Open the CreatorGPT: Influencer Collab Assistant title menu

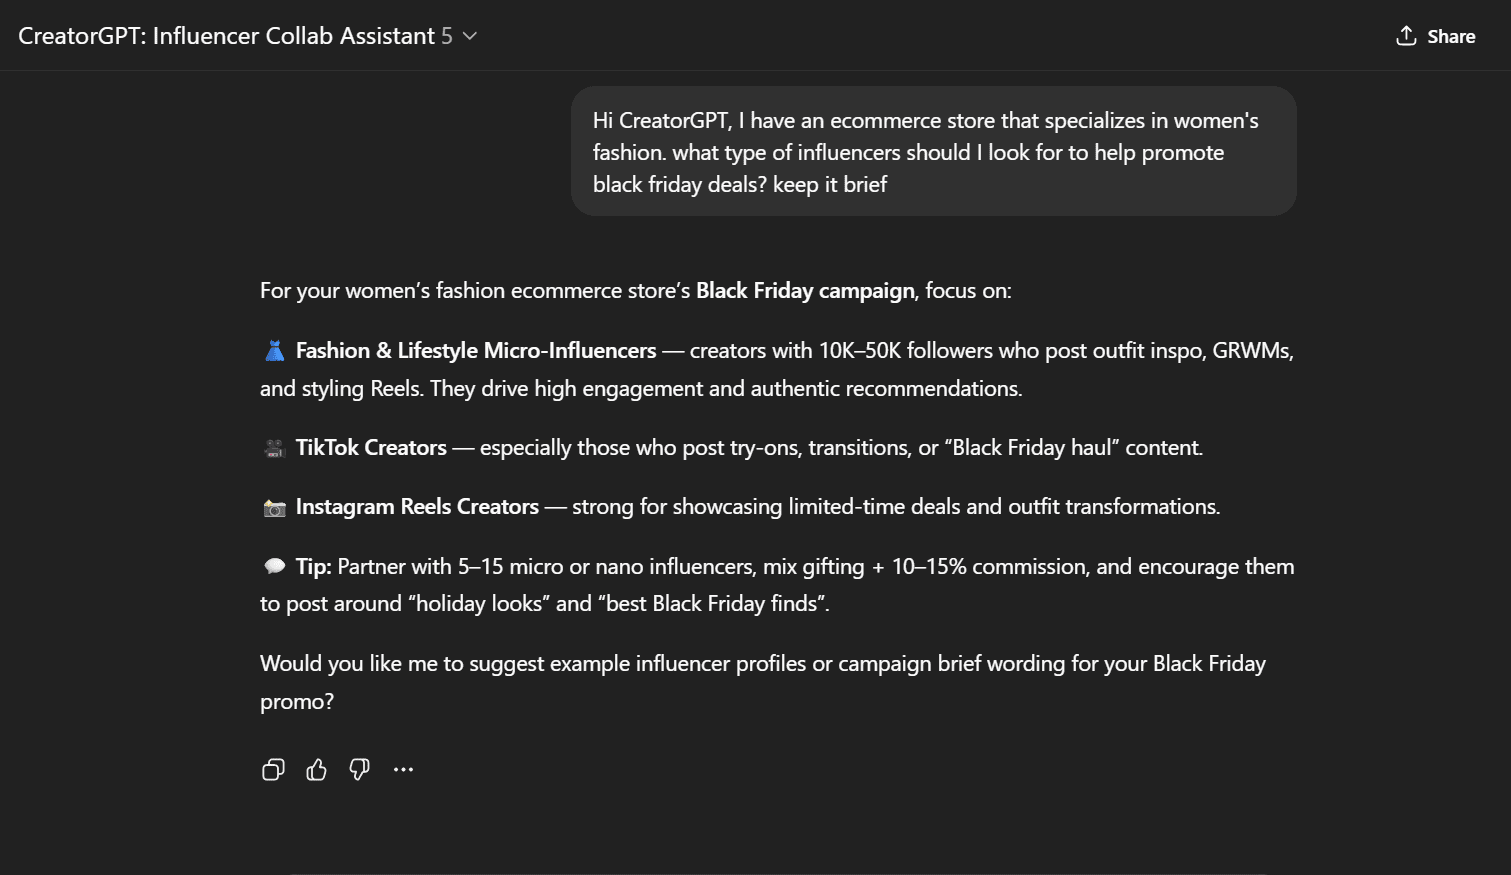[227, 36]
